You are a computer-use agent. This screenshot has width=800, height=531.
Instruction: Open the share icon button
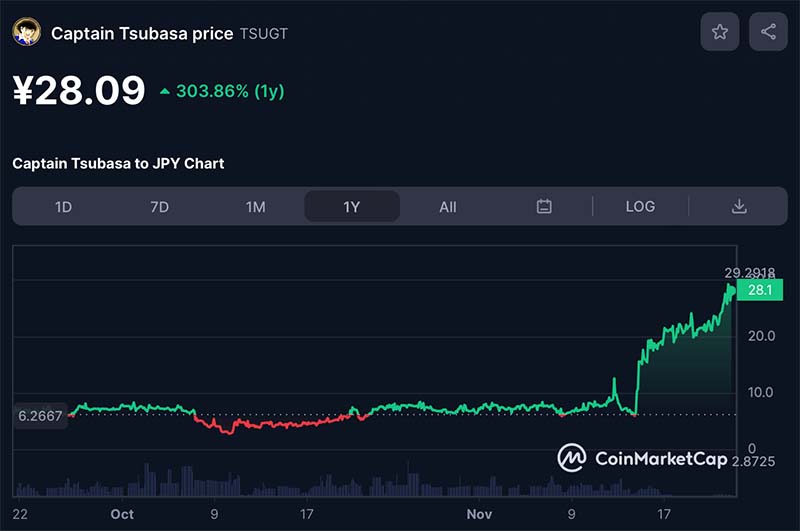click(x=768, y=32)
